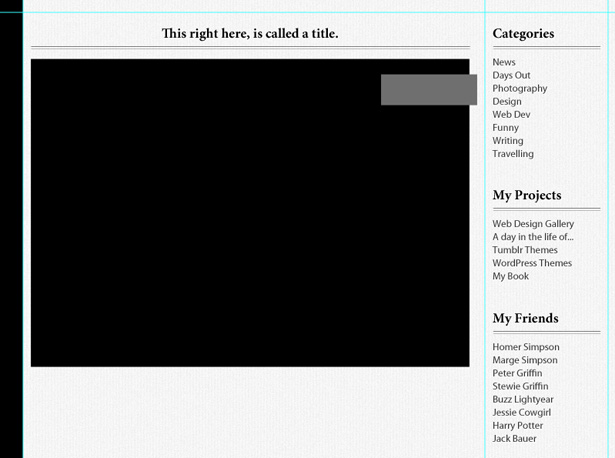This screenshot has height=458, width=615.
Task: Click the large black image placeholder
Action: [x=250, y=213]
